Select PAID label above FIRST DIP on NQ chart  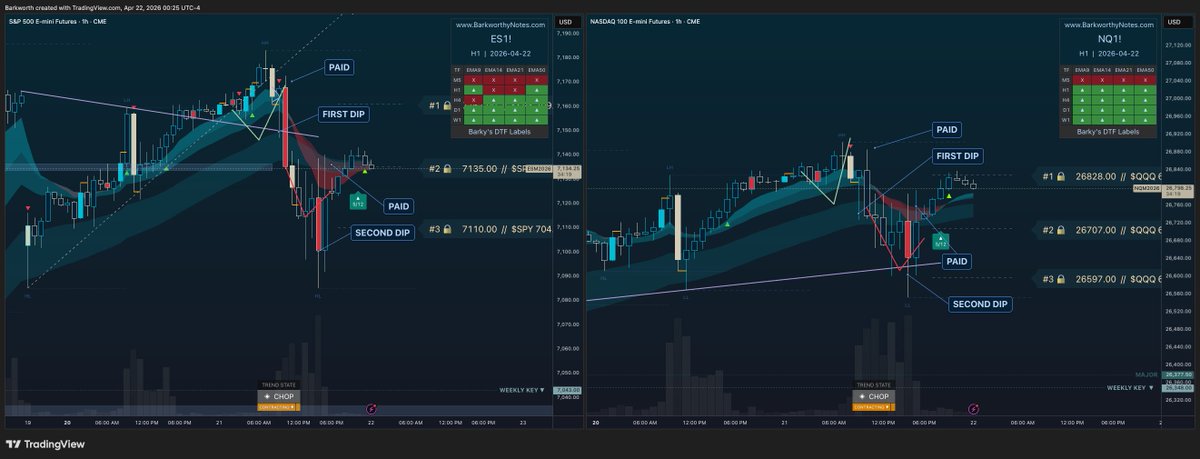[946, 130]
